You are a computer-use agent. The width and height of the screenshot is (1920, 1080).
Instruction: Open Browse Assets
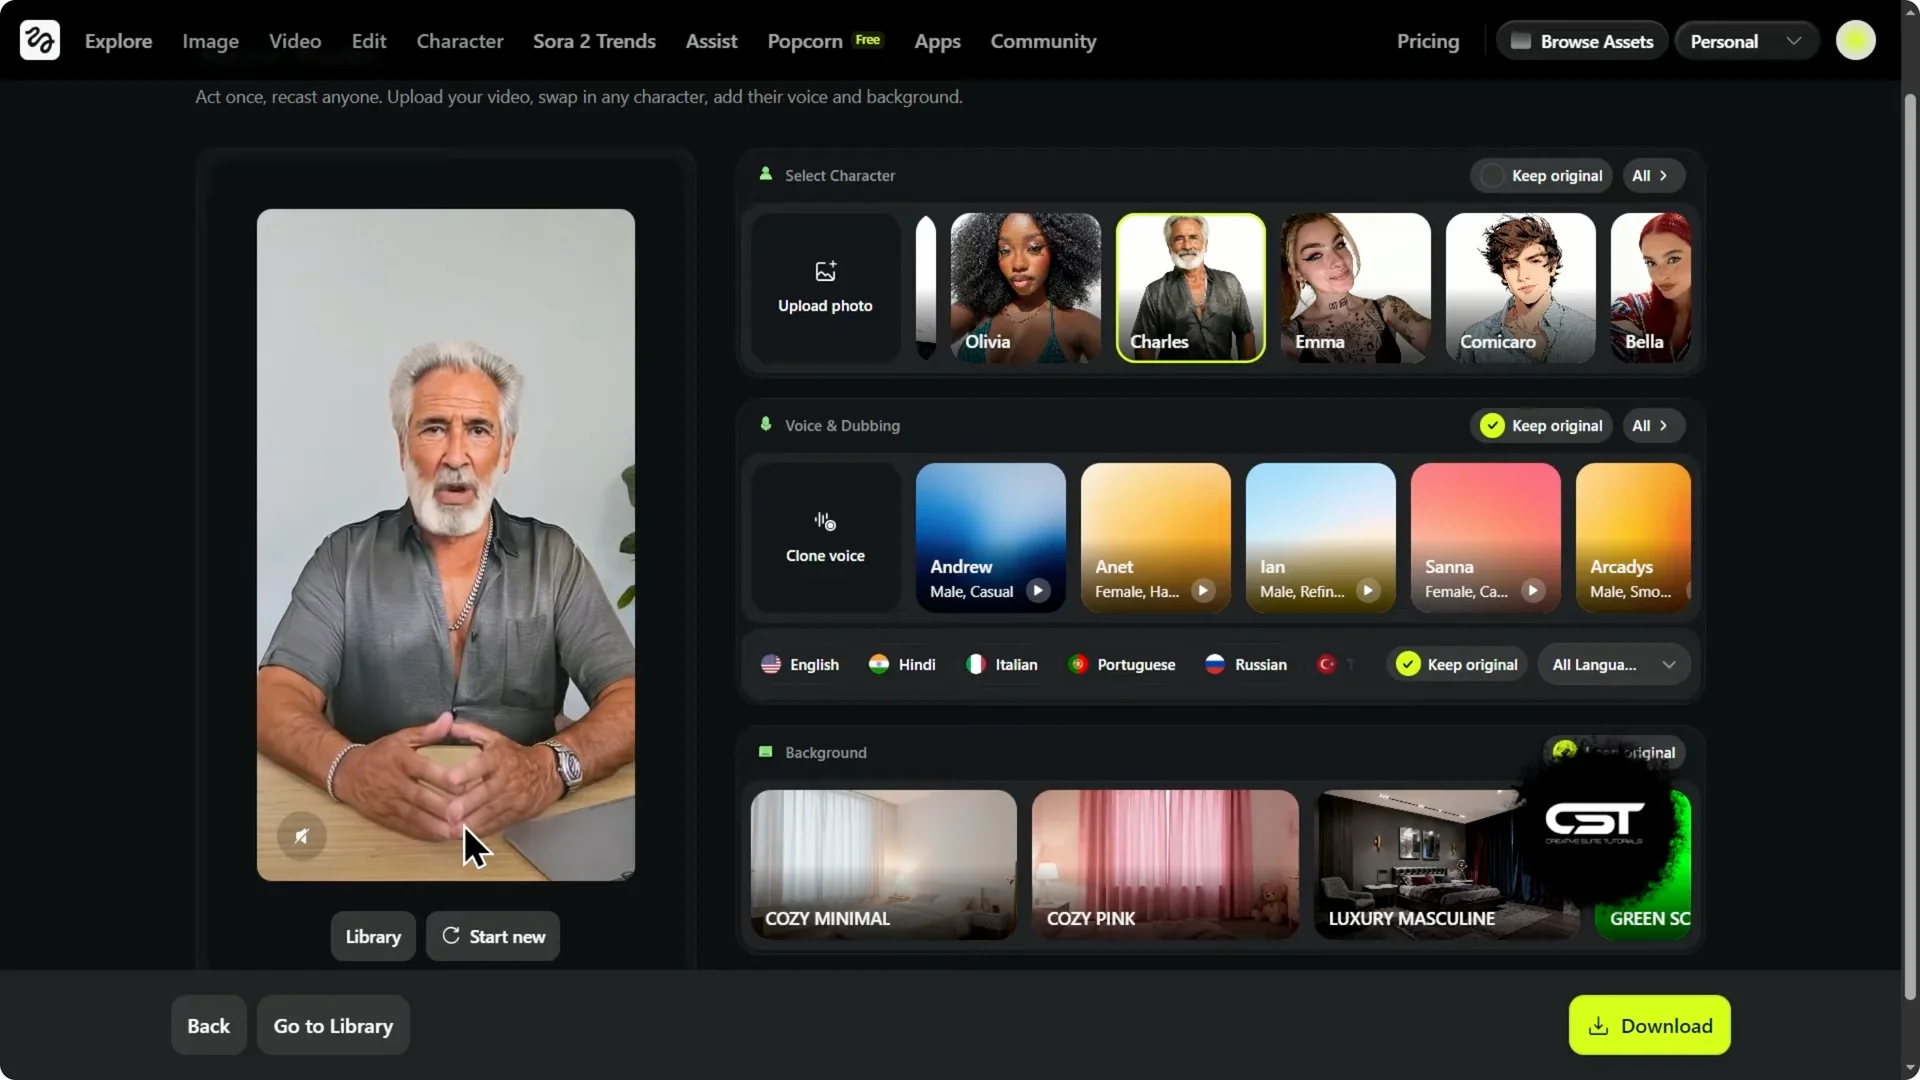tap(1581, 41)
